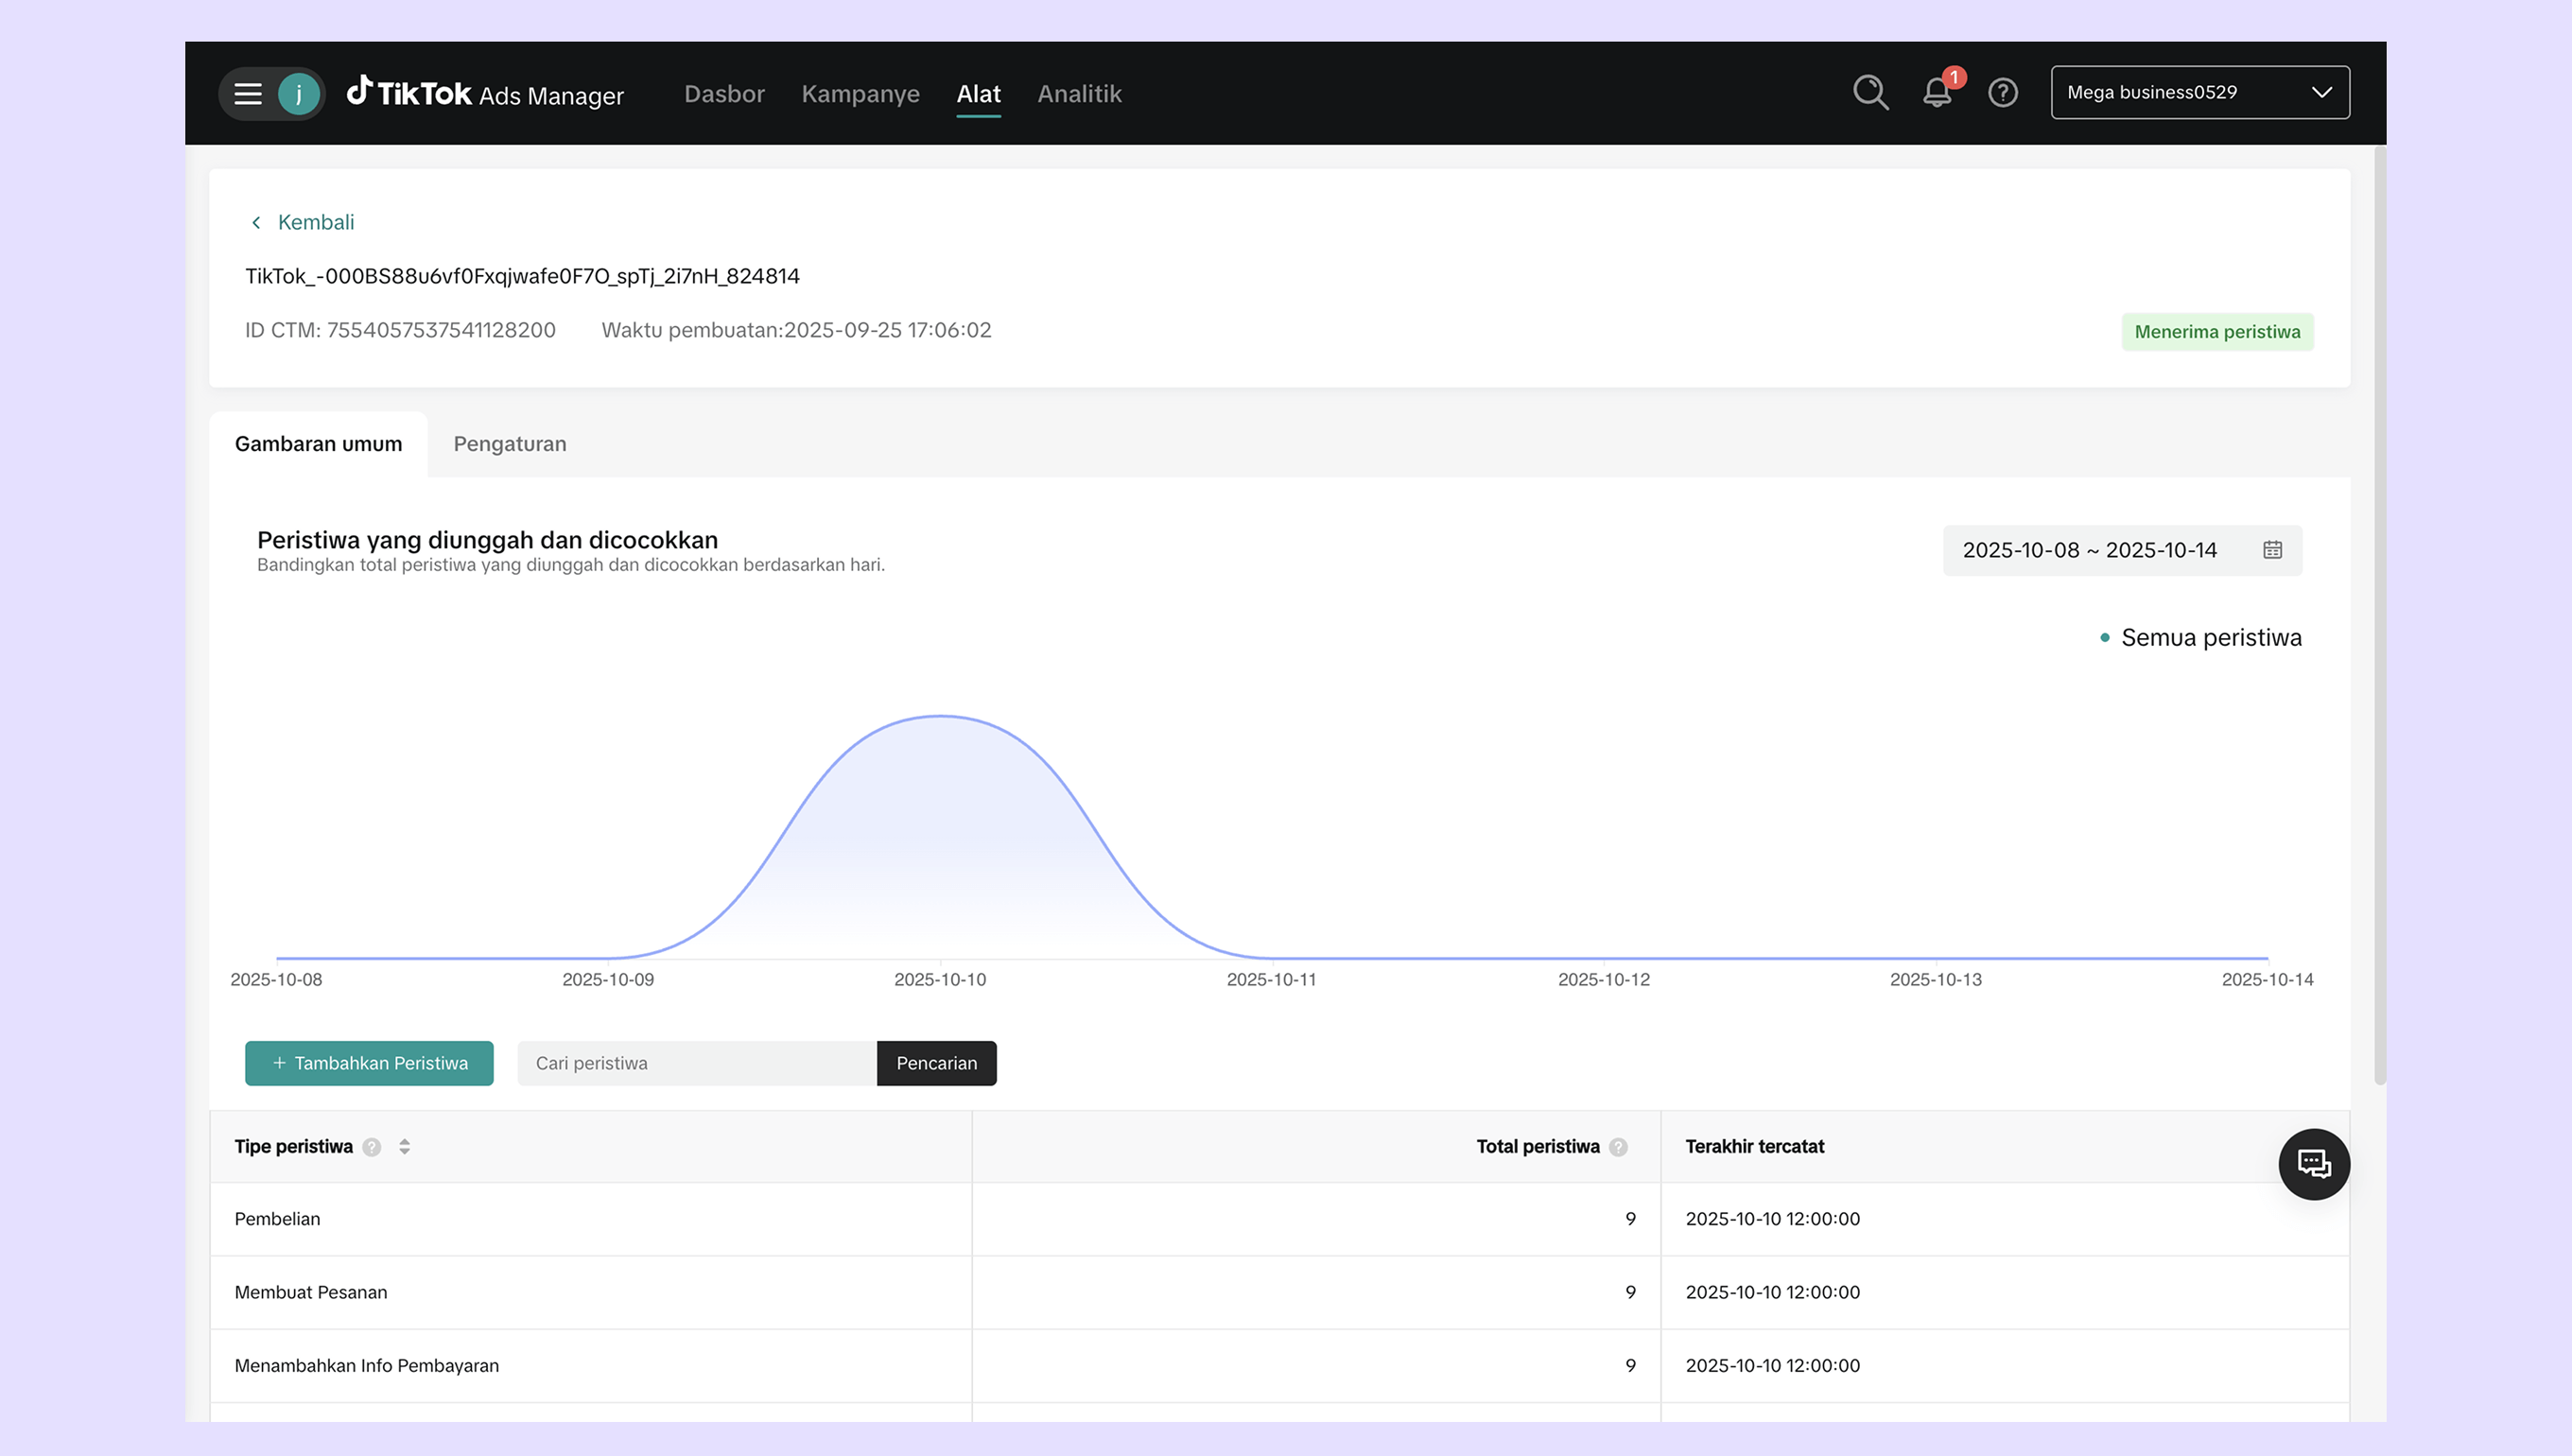This screenshot has height=1456, width=2572.
Task: Click the calendar icon in date range
Action: (x=2272, y=550)
